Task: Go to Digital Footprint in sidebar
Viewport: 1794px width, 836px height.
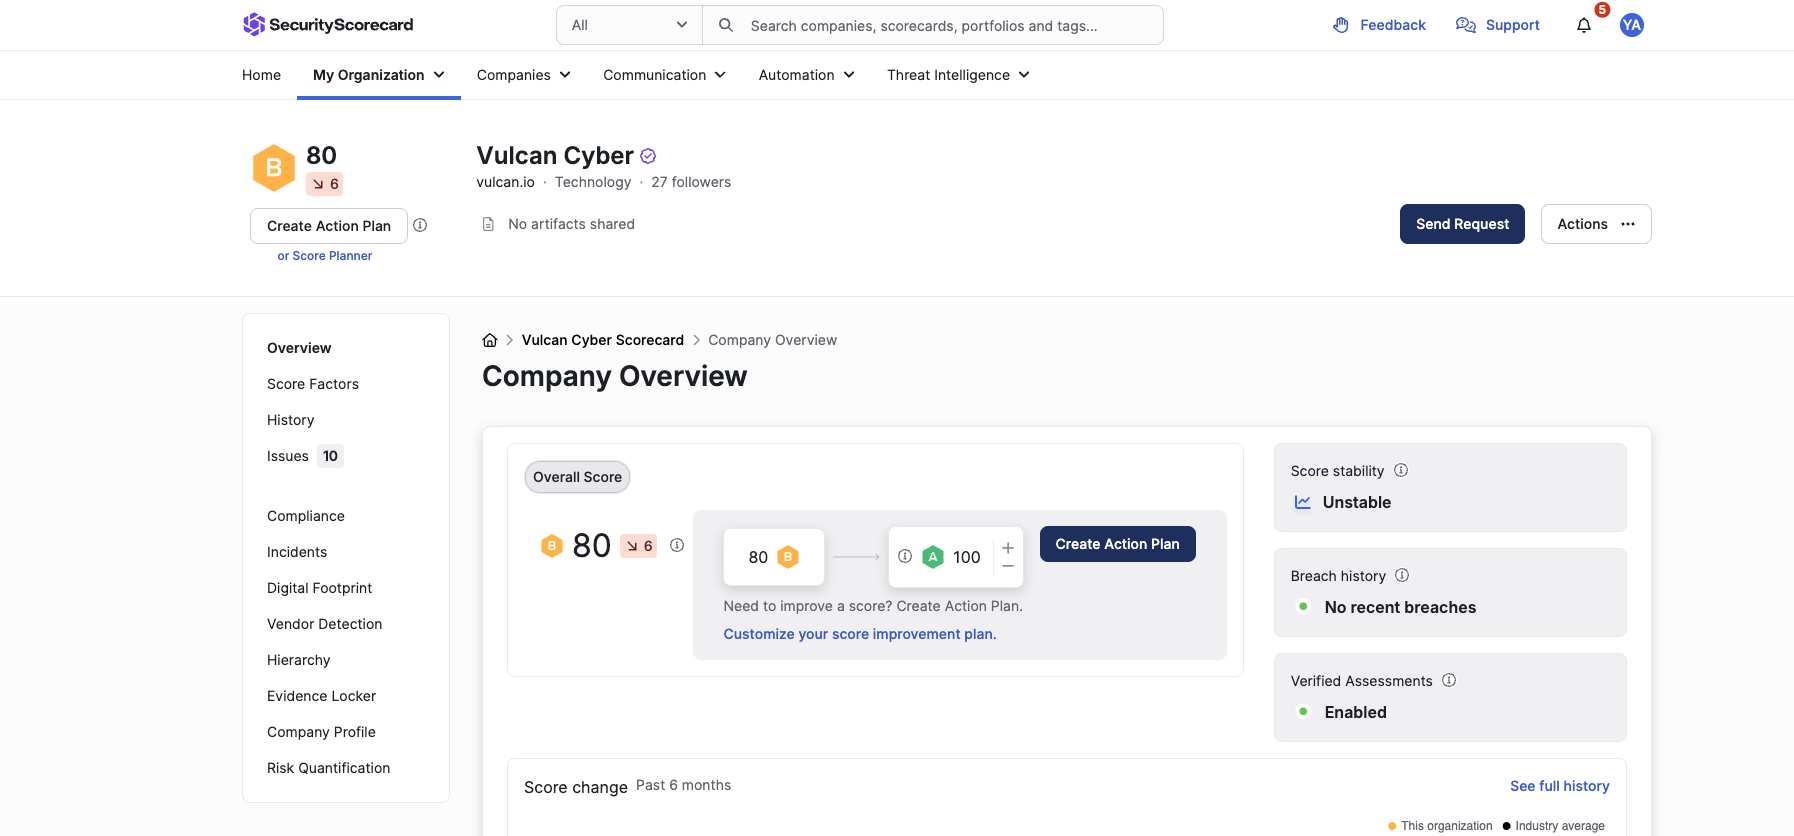Action: point(319,588)
